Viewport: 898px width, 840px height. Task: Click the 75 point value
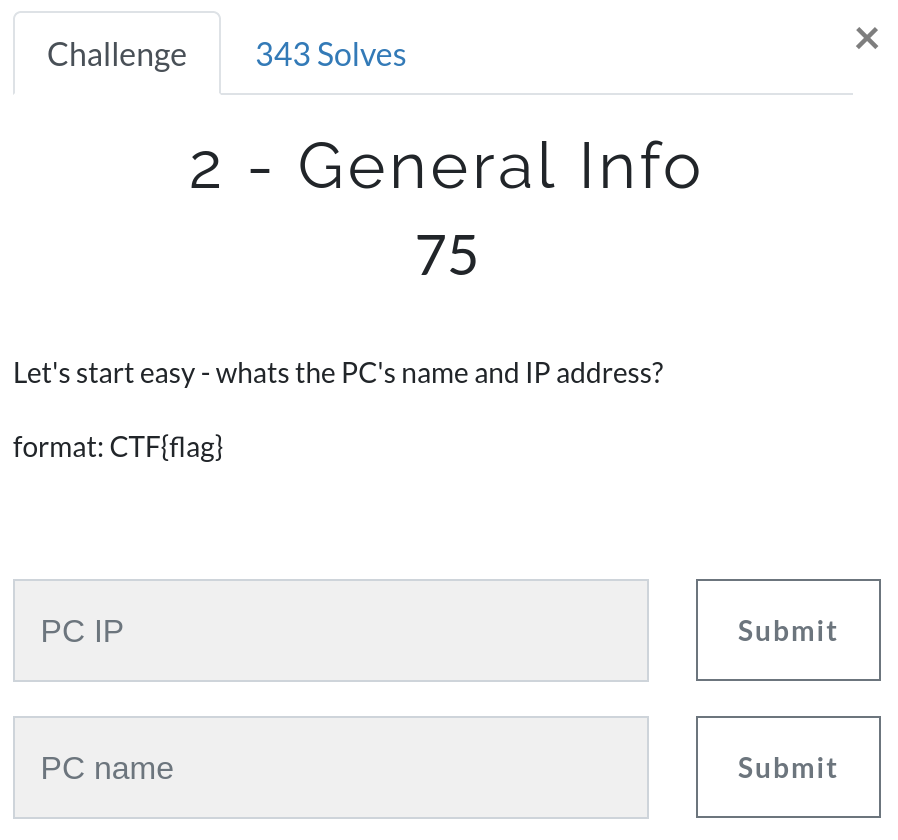(446, 255)
